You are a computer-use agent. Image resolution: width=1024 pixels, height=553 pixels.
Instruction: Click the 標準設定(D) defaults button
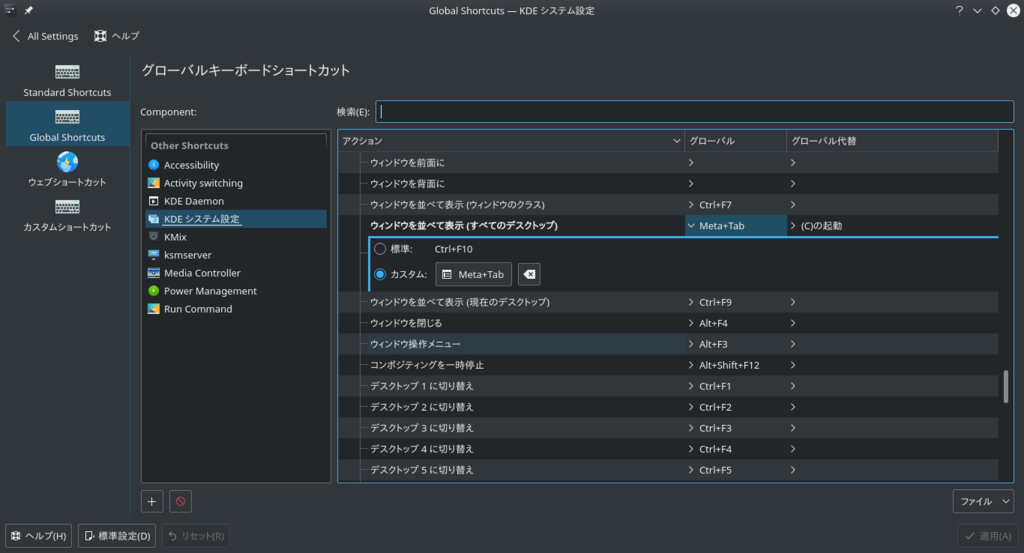point(117,536)
